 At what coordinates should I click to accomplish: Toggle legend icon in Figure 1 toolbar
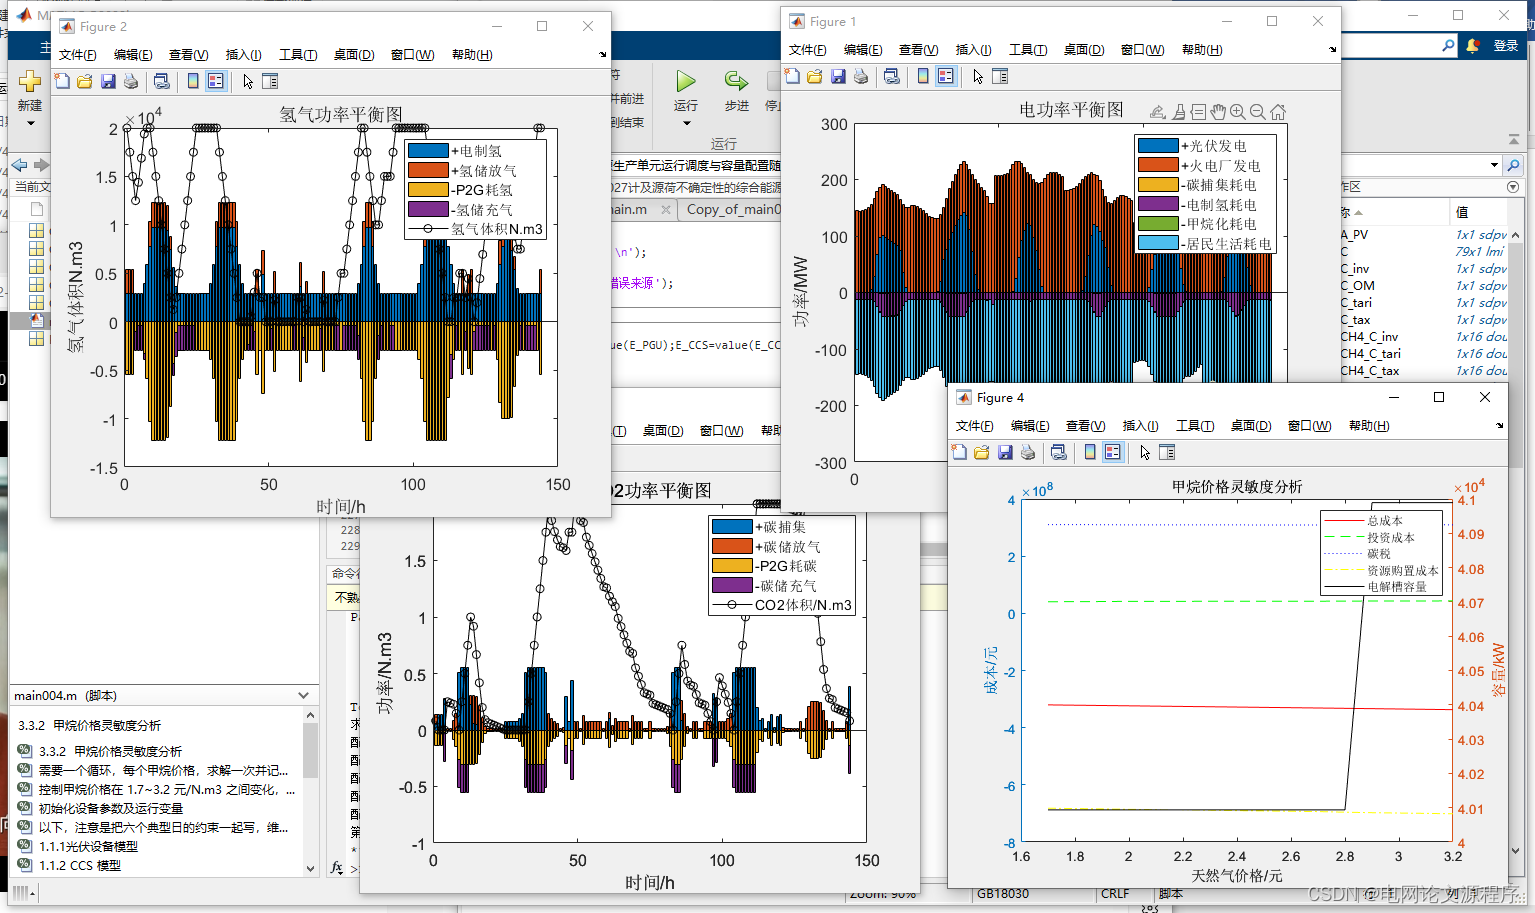coord(945,76)
